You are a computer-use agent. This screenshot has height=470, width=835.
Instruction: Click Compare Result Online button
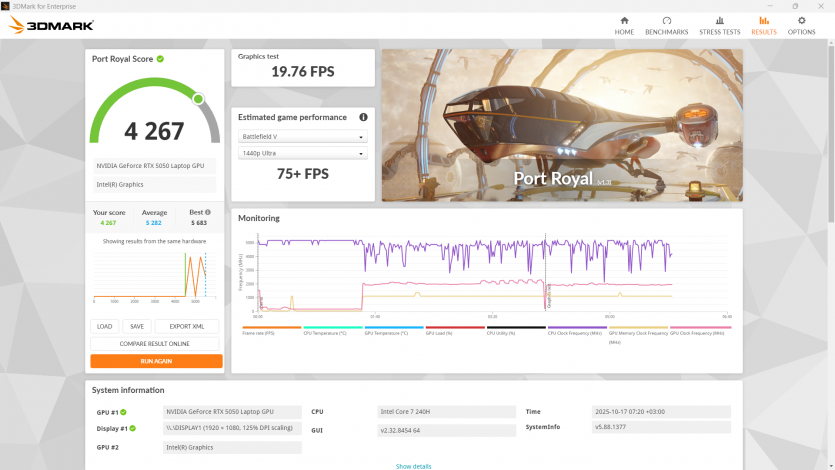(156, 343)
